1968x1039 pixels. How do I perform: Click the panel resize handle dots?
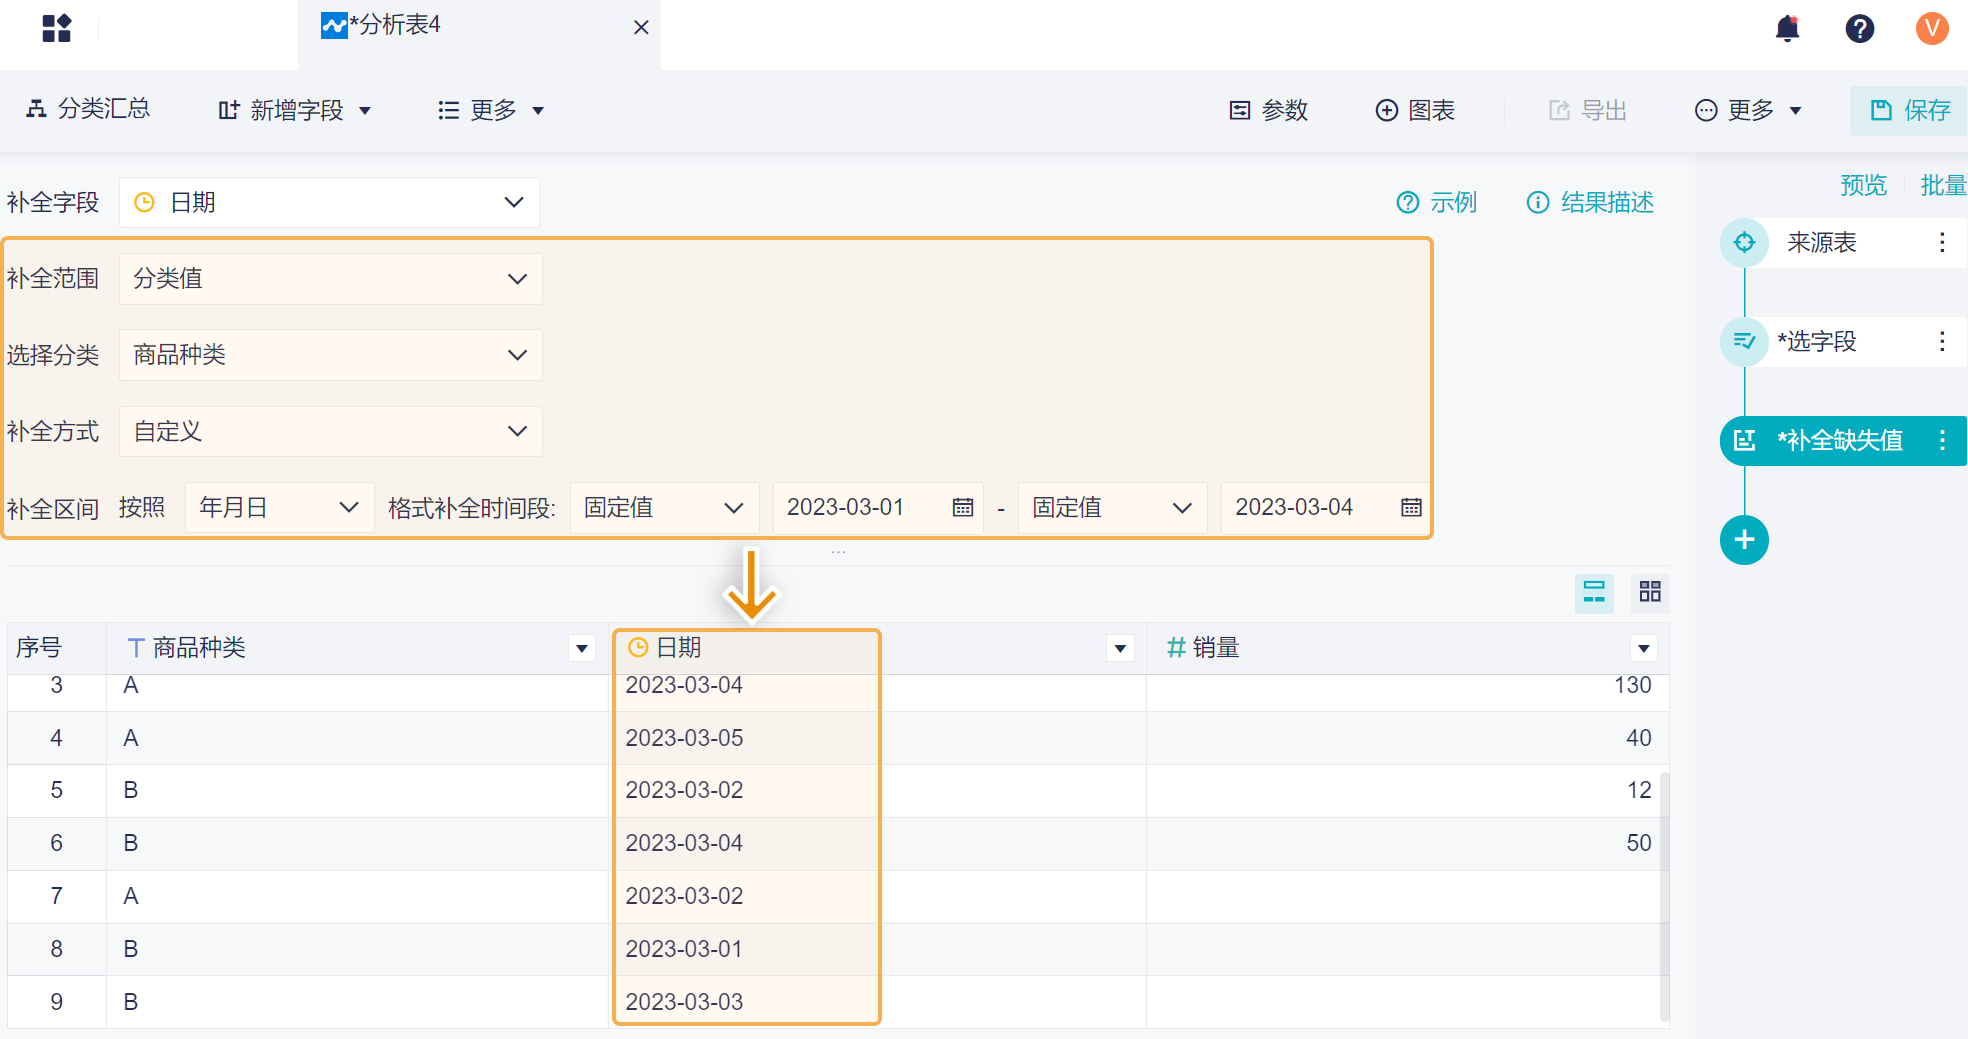(x=838, y=552)
